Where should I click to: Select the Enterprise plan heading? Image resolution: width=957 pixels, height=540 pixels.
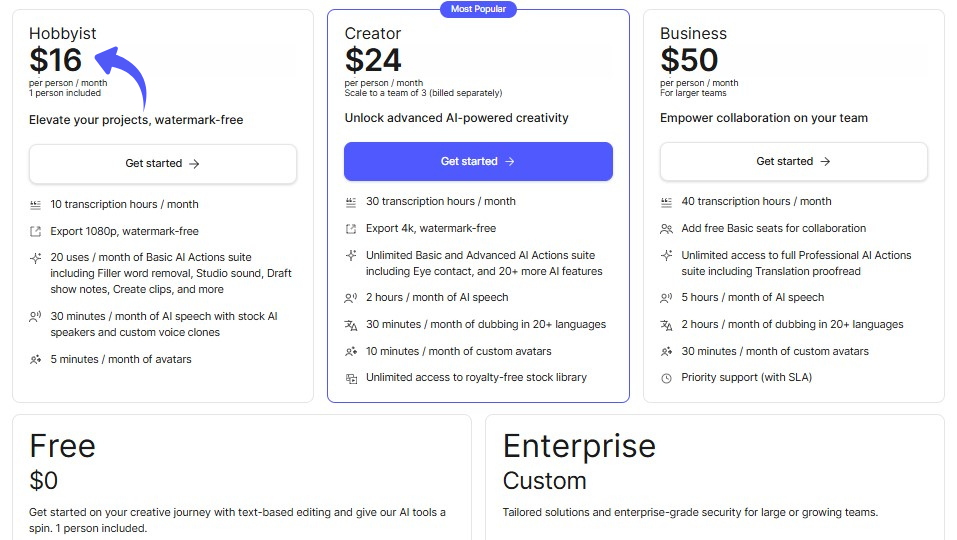pos(579,446)
